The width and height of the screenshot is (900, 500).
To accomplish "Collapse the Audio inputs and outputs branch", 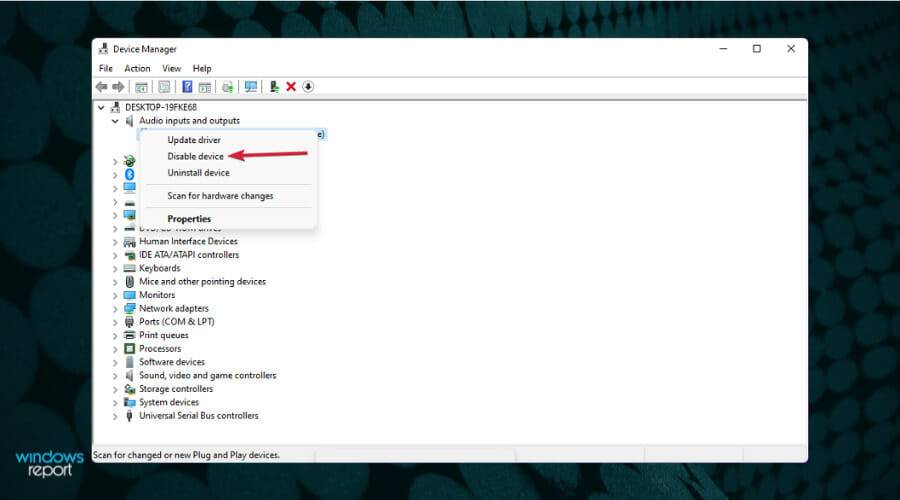I will tap(115, 121).
